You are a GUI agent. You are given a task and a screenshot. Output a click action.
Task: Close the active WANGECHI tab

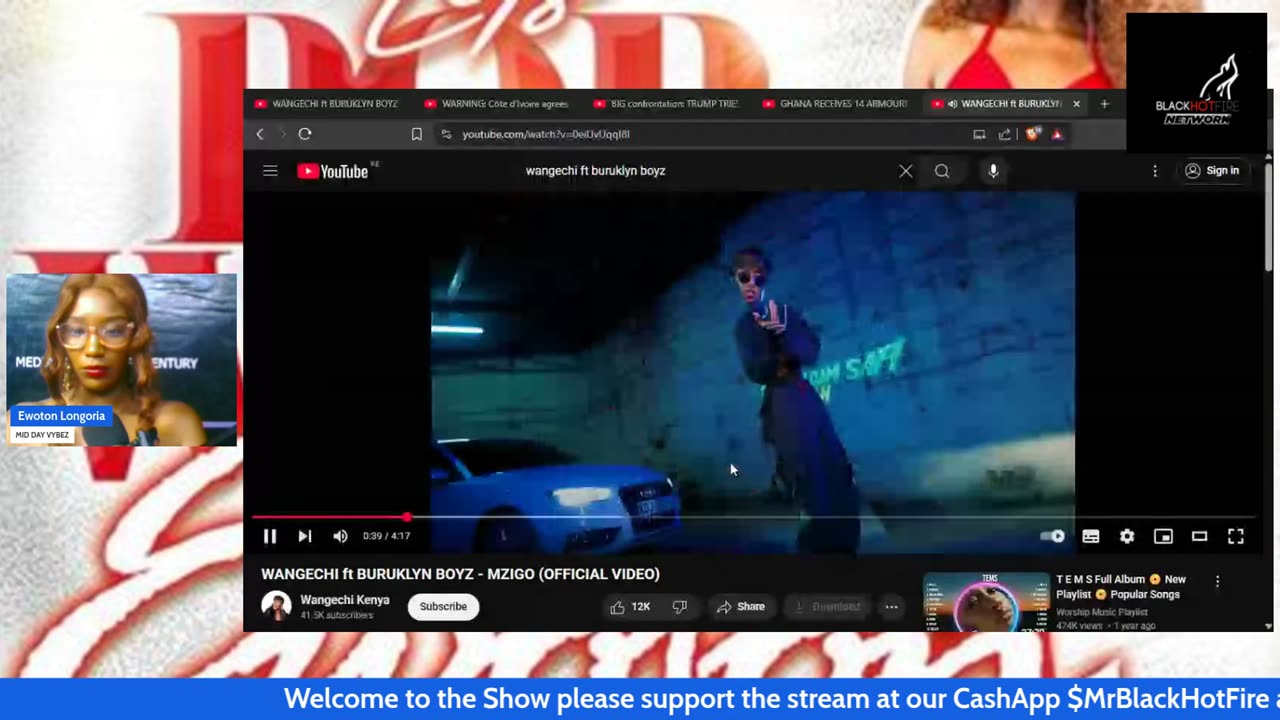point(1076,104)
